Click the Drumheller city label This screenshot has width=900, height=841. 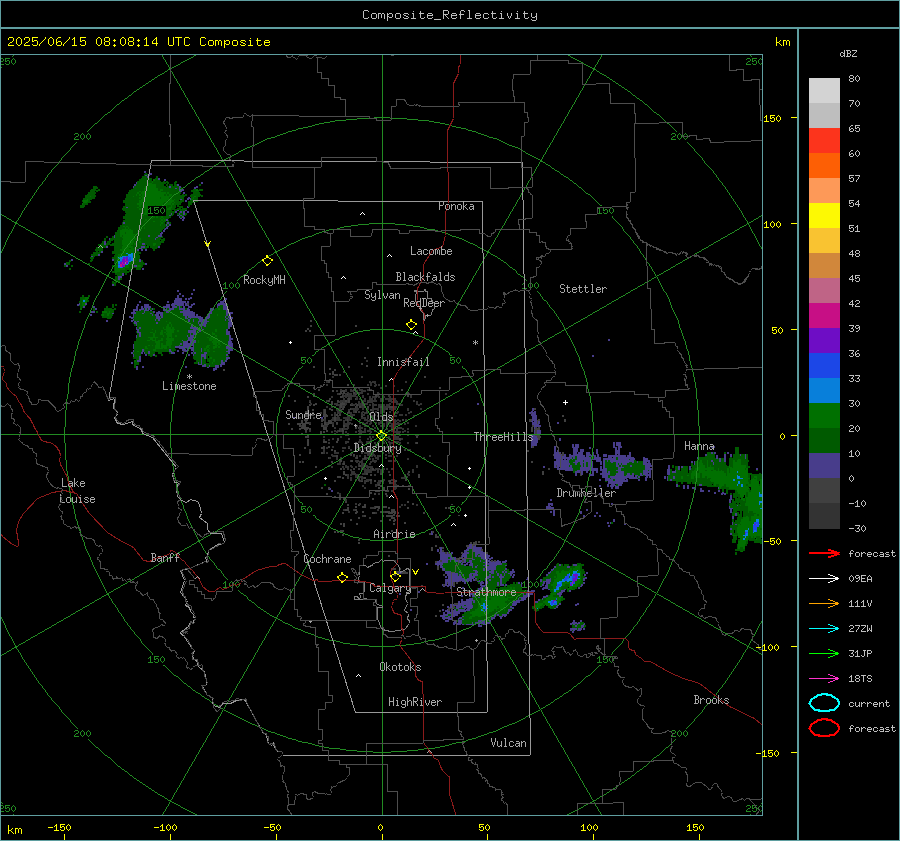586,493
